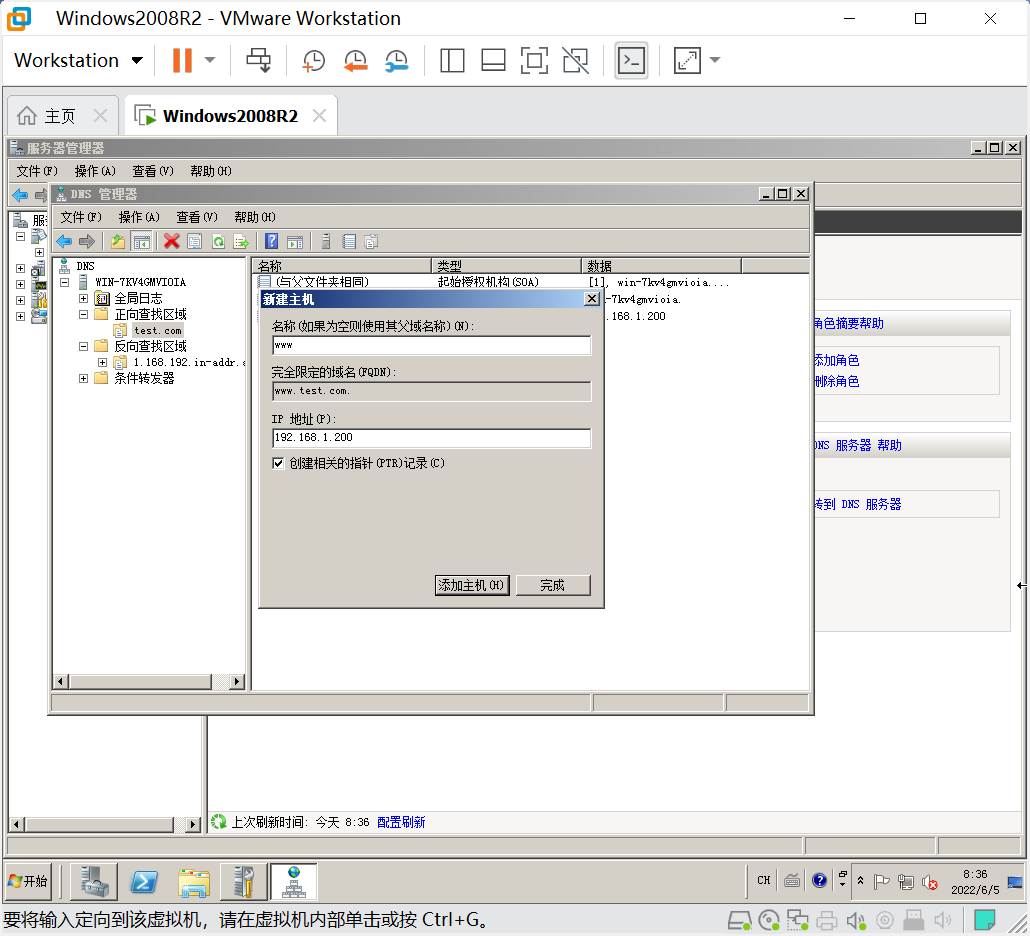Click the stretch guest display icon
Screen dimensions: 1030x936
coord(687,60)
